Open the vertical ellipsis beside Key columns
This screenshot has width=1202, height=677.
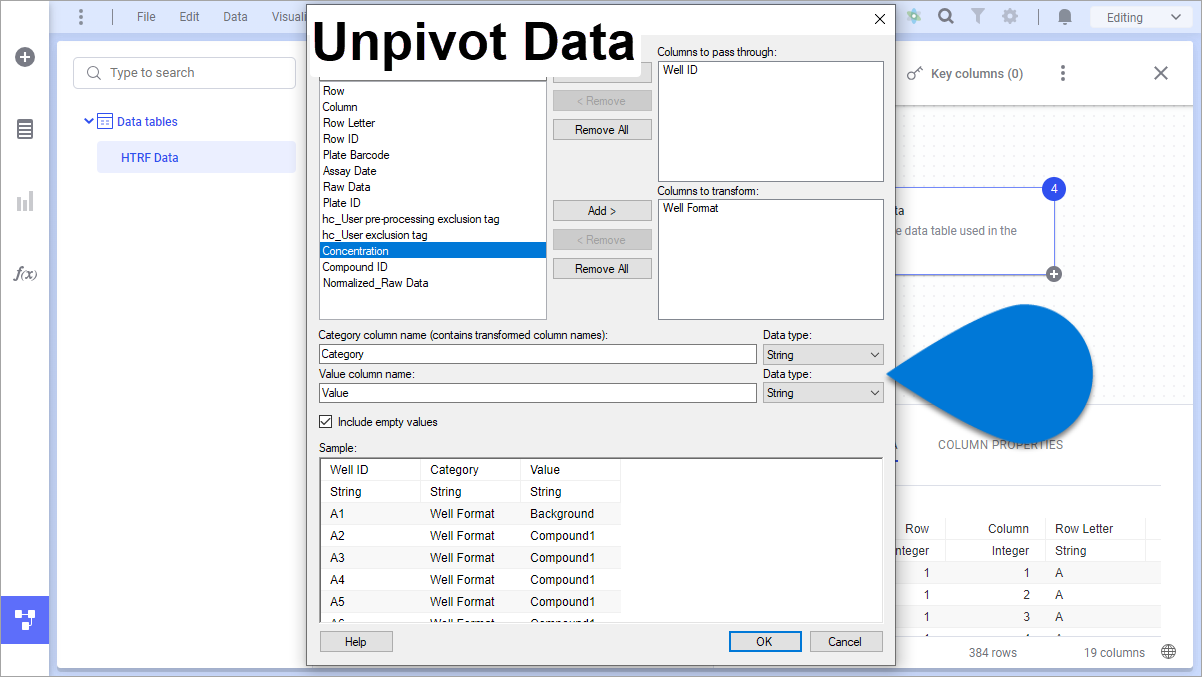click(x=1063, y=73)
